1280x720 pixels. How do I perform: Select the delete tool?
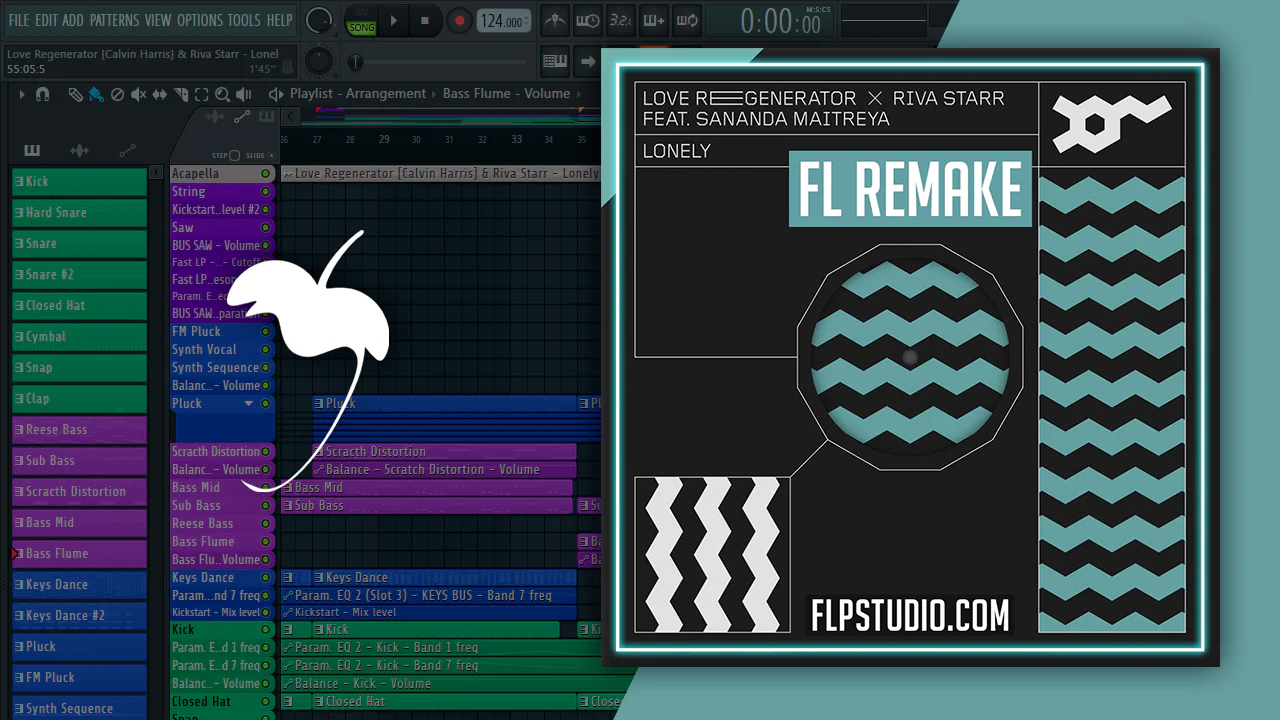click(117, 94)
